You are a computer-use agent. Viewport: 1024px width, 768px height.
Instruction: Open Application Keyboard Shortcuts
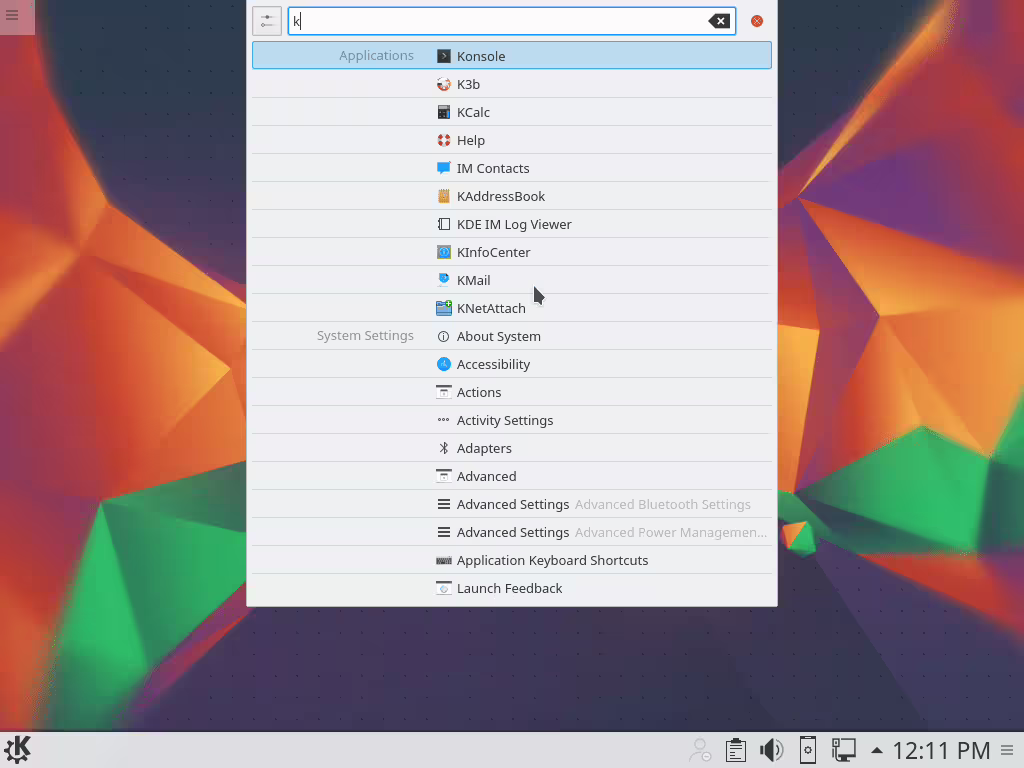click(x=512, y=561)
